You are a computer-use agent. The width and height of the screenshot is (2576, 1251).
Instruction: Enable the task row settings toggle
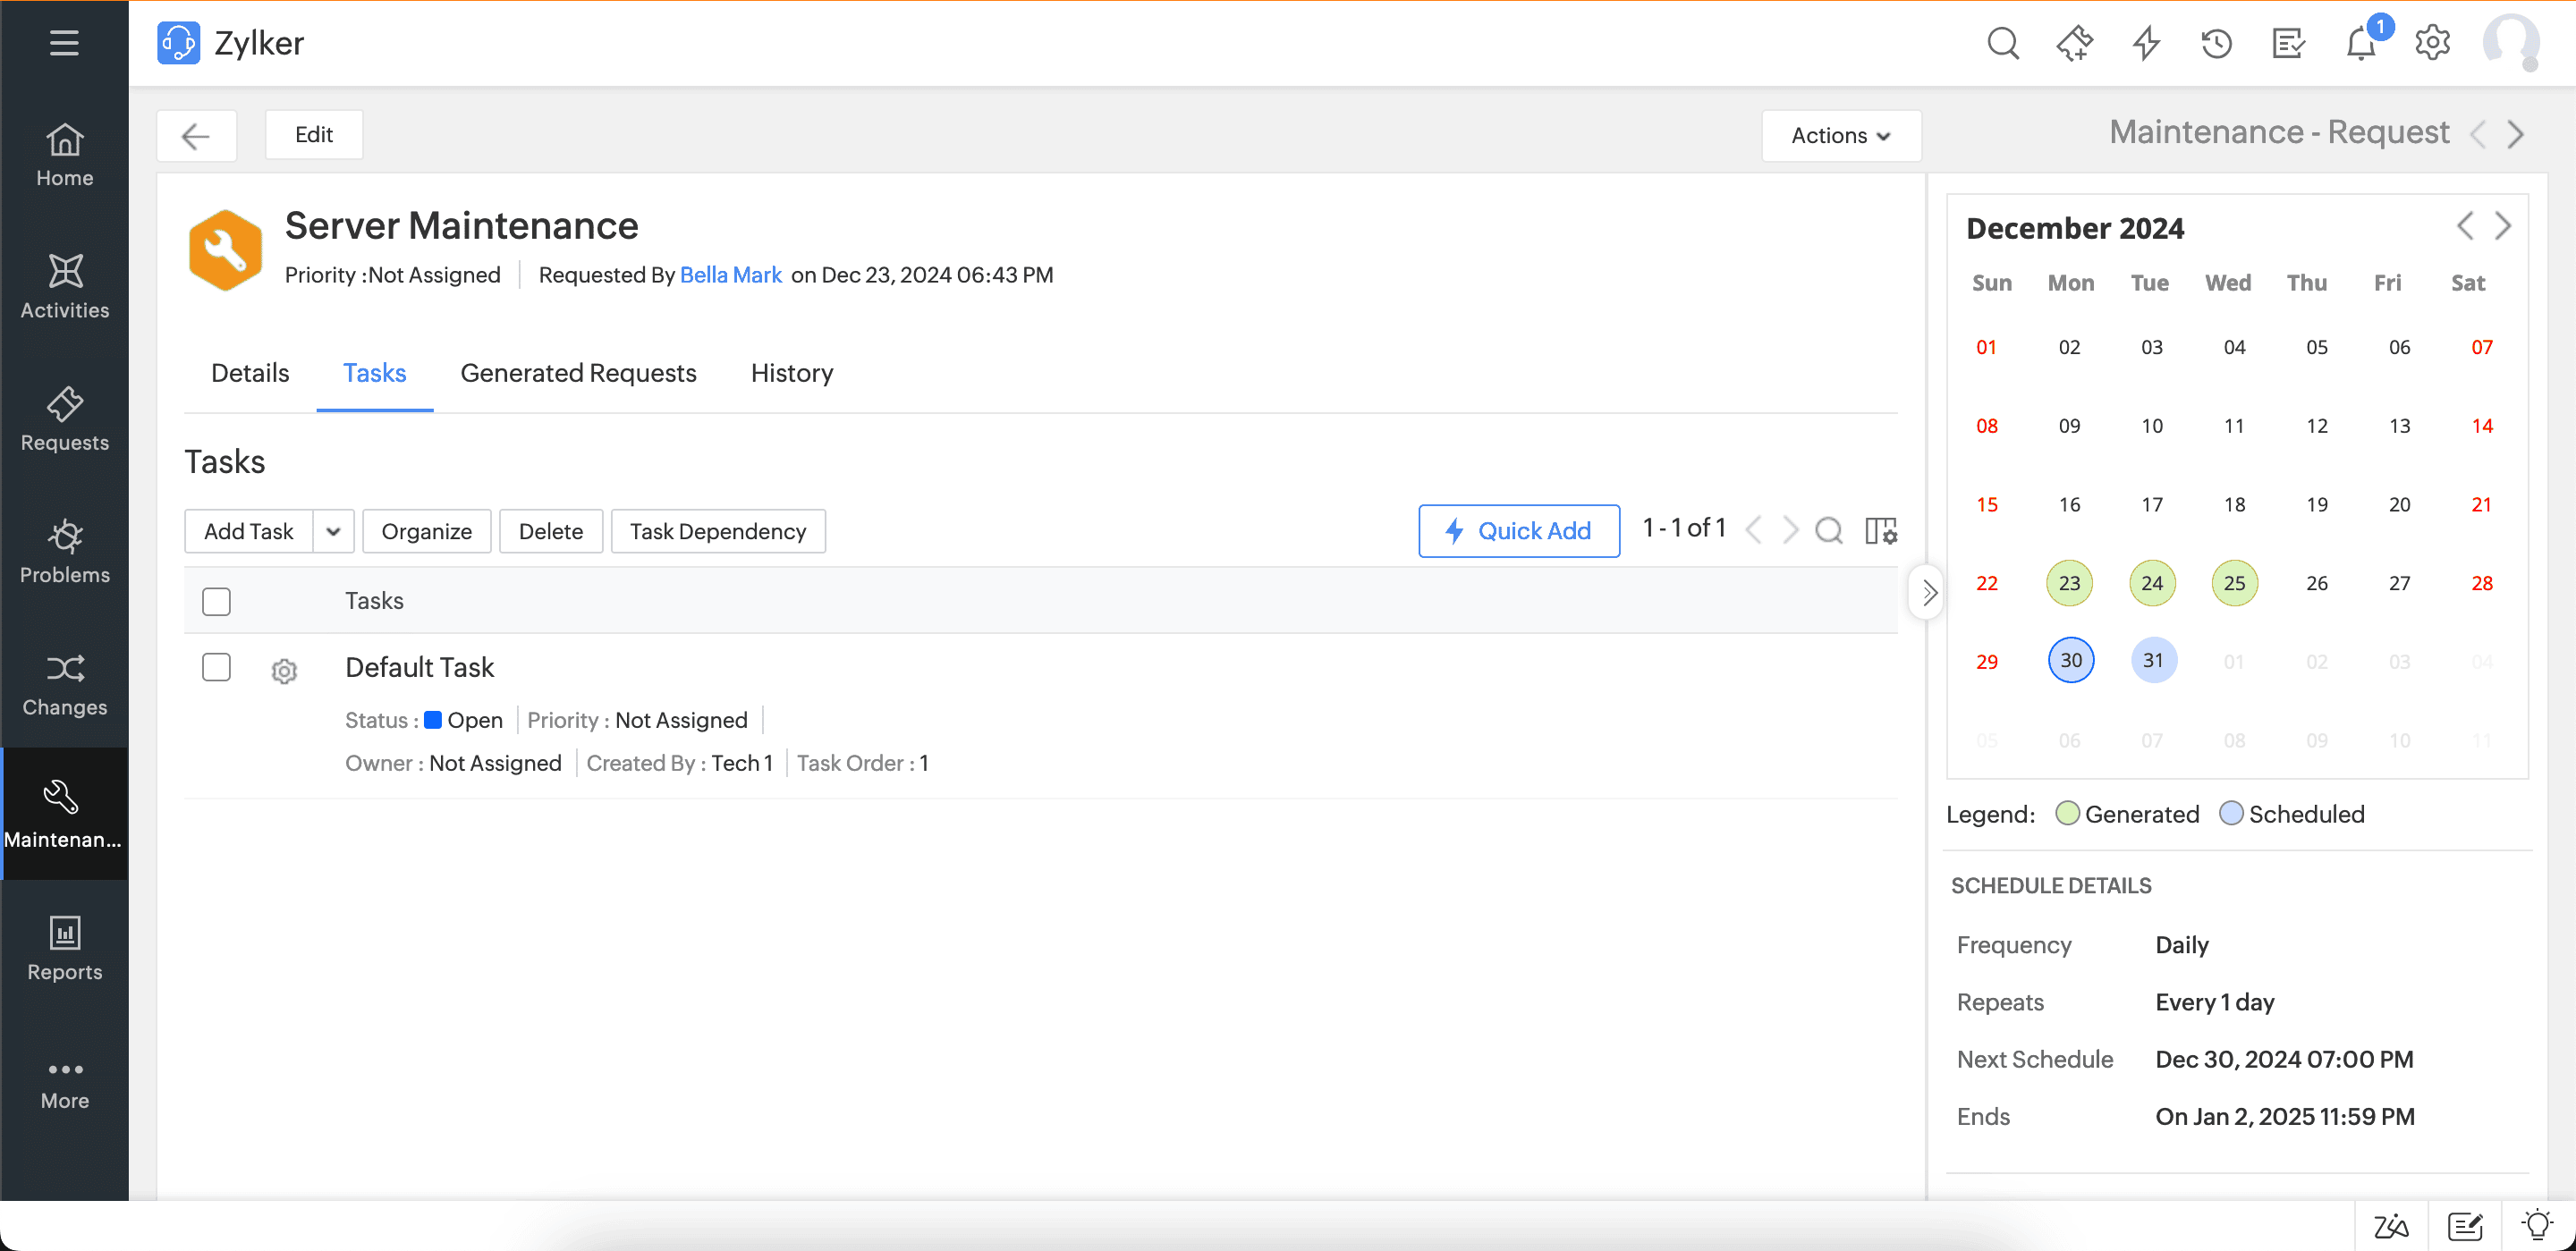point(286,670)
